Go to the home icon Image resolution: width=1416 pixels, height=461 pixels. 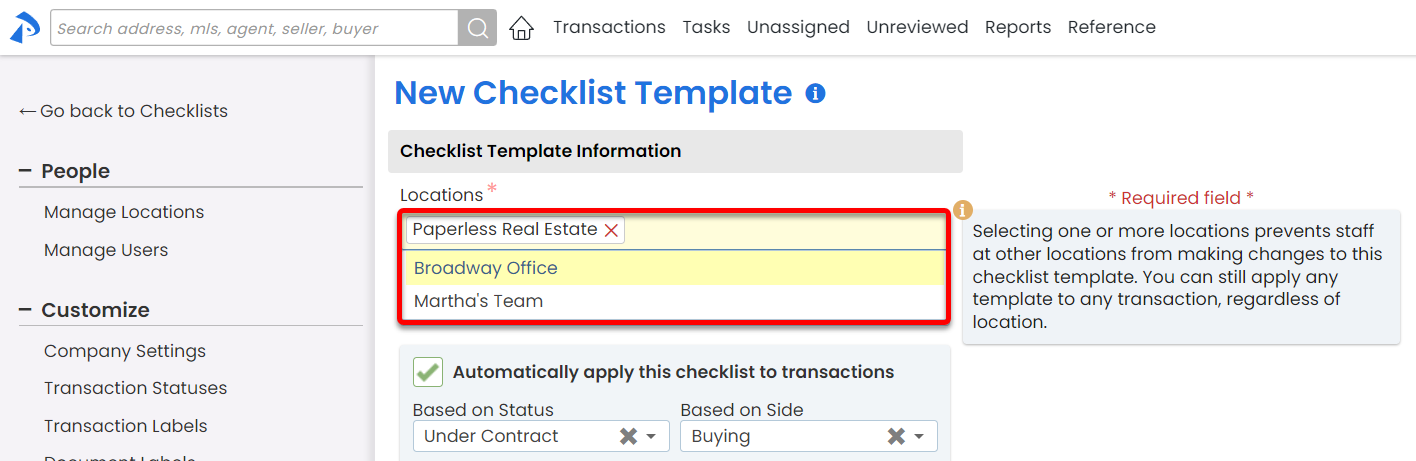(521, 28)
